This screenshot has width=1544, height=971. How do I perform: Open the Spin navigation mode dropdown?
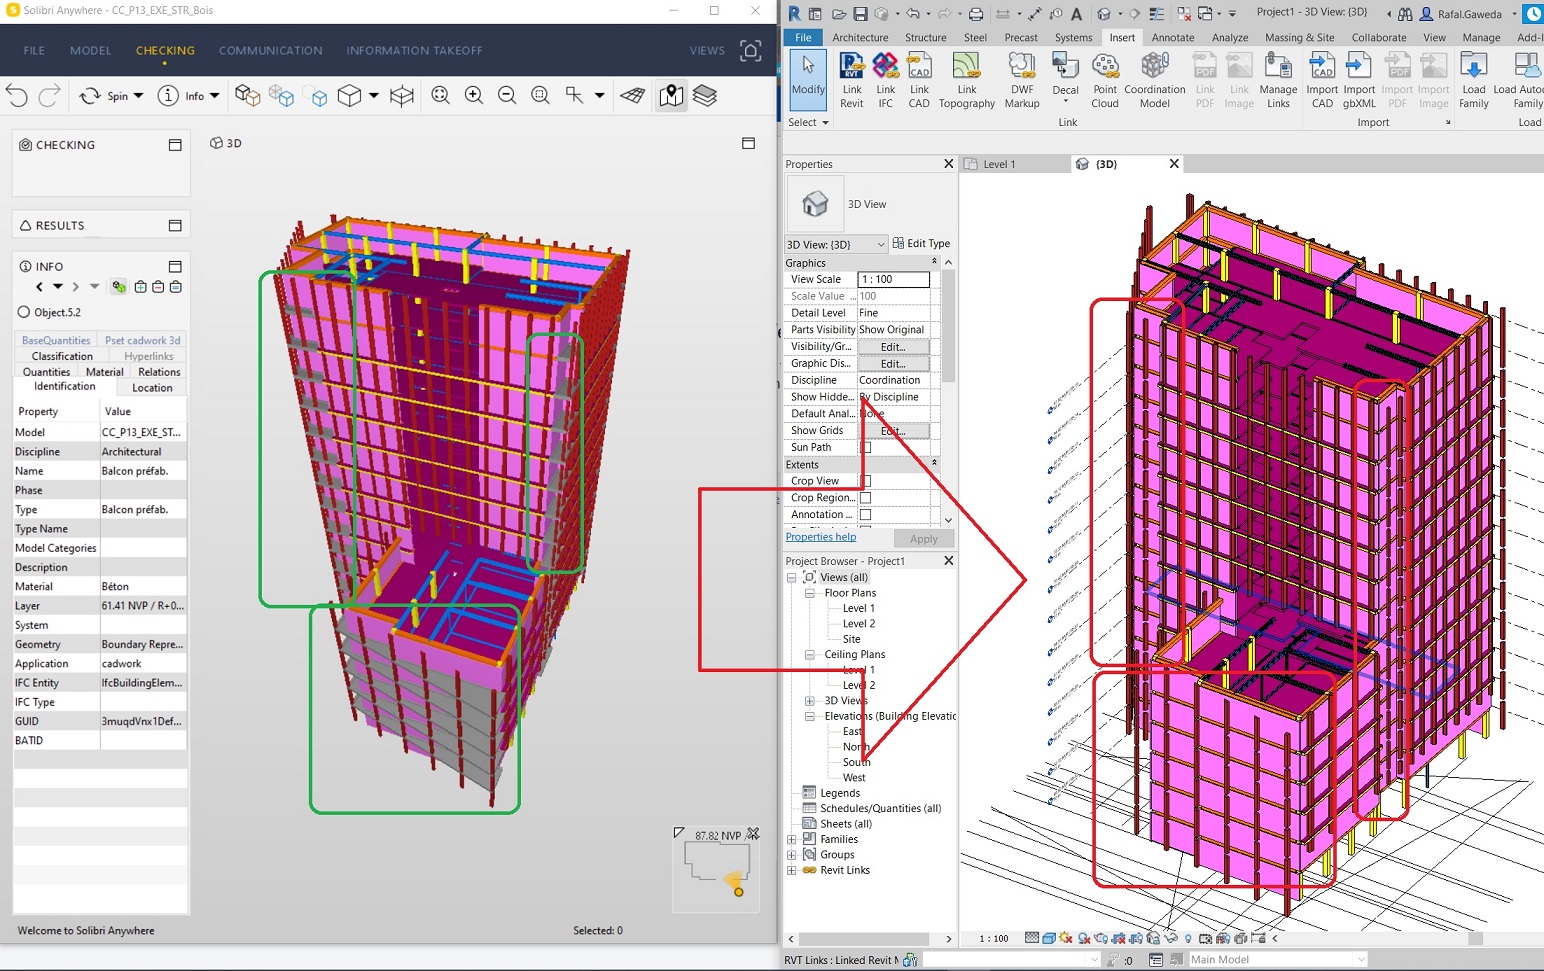click(138, 96)
